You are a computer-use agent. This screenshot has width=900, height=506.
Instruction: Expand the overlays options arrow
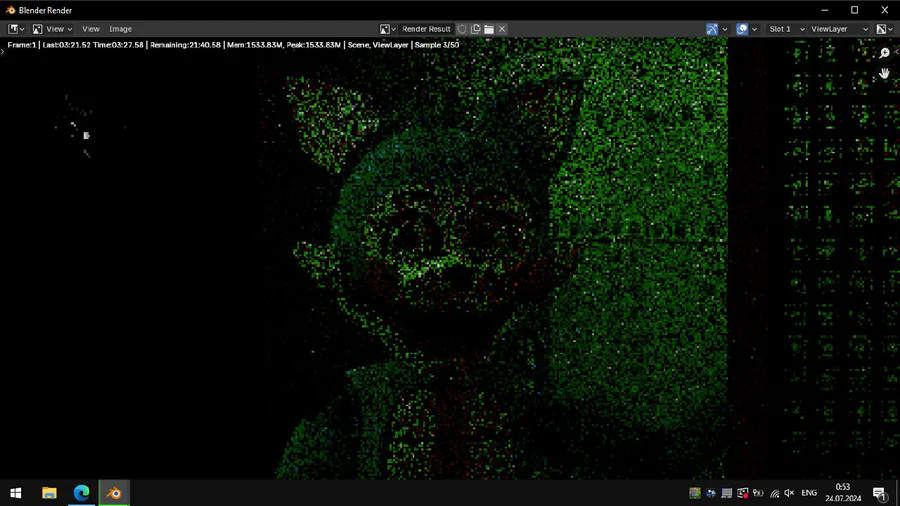point(755,29)
